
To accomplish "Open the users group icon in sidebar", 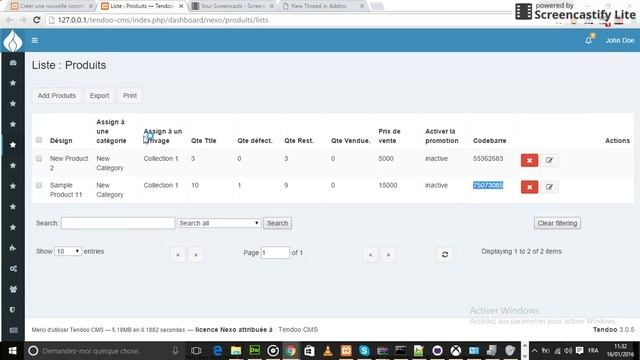I will 13,289.
